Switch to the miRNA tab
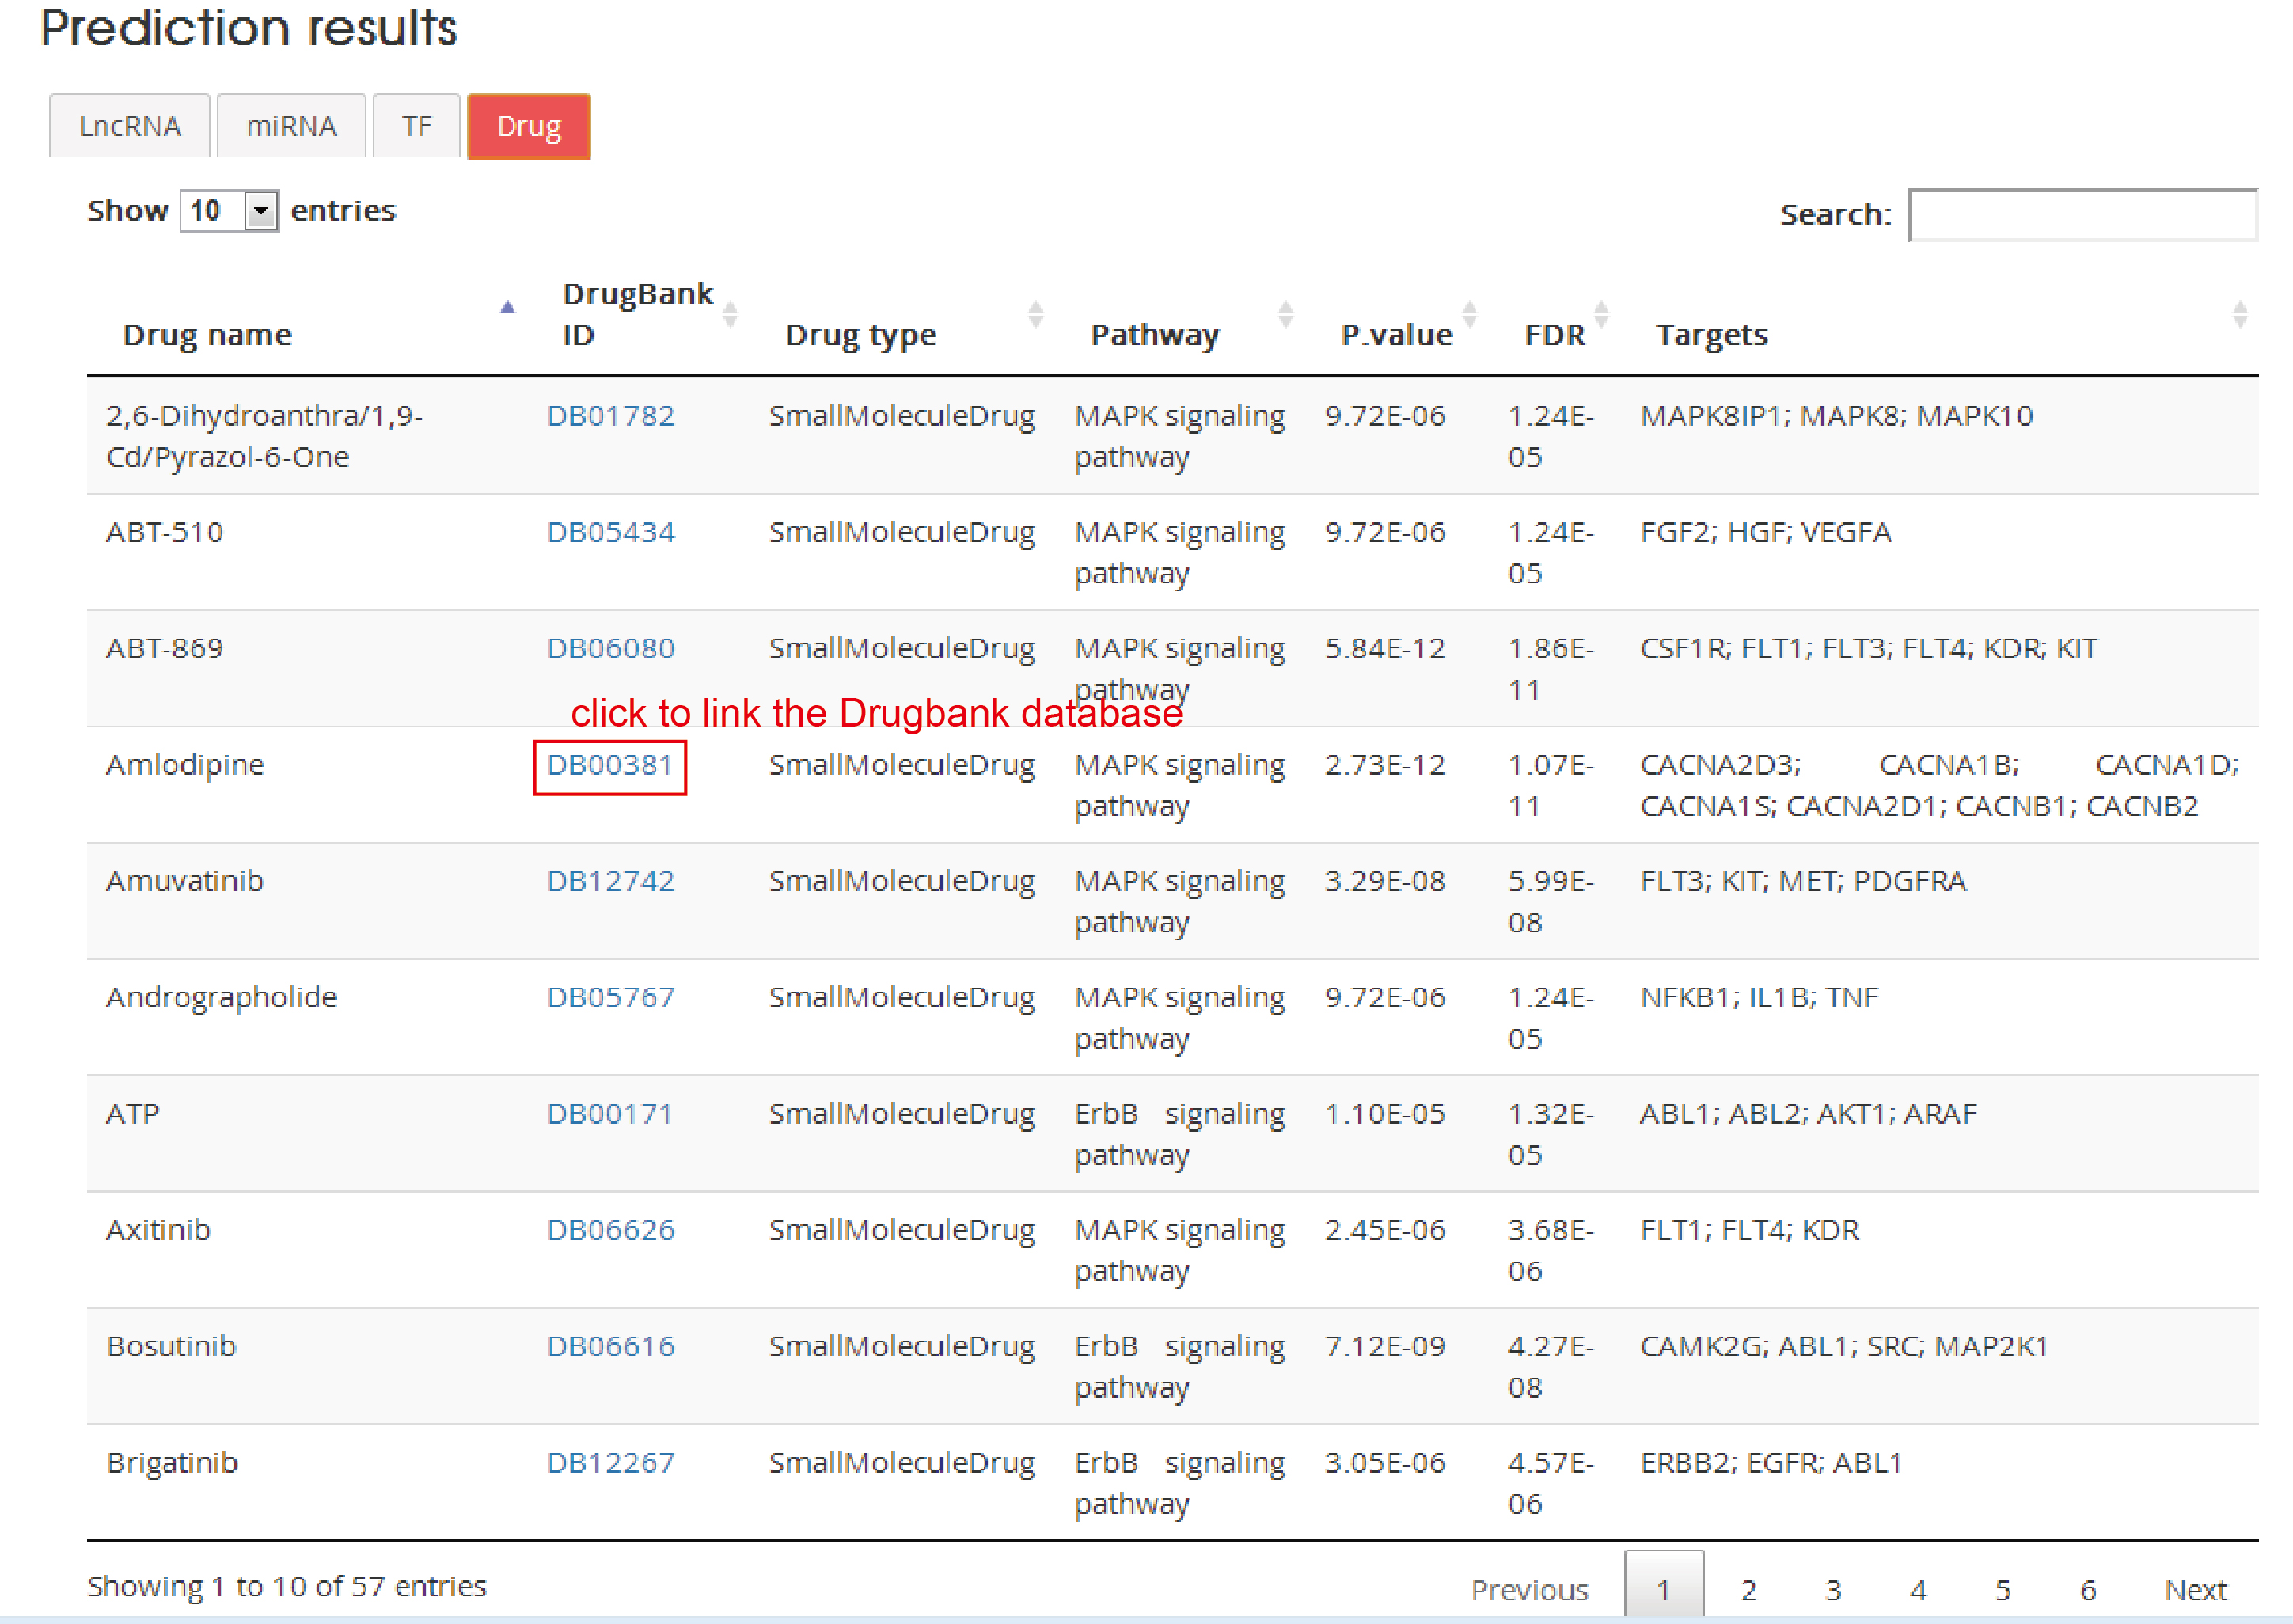The width and height of the screenshot is (2293, 1624). pyautogui.click(x=291, y=126)
